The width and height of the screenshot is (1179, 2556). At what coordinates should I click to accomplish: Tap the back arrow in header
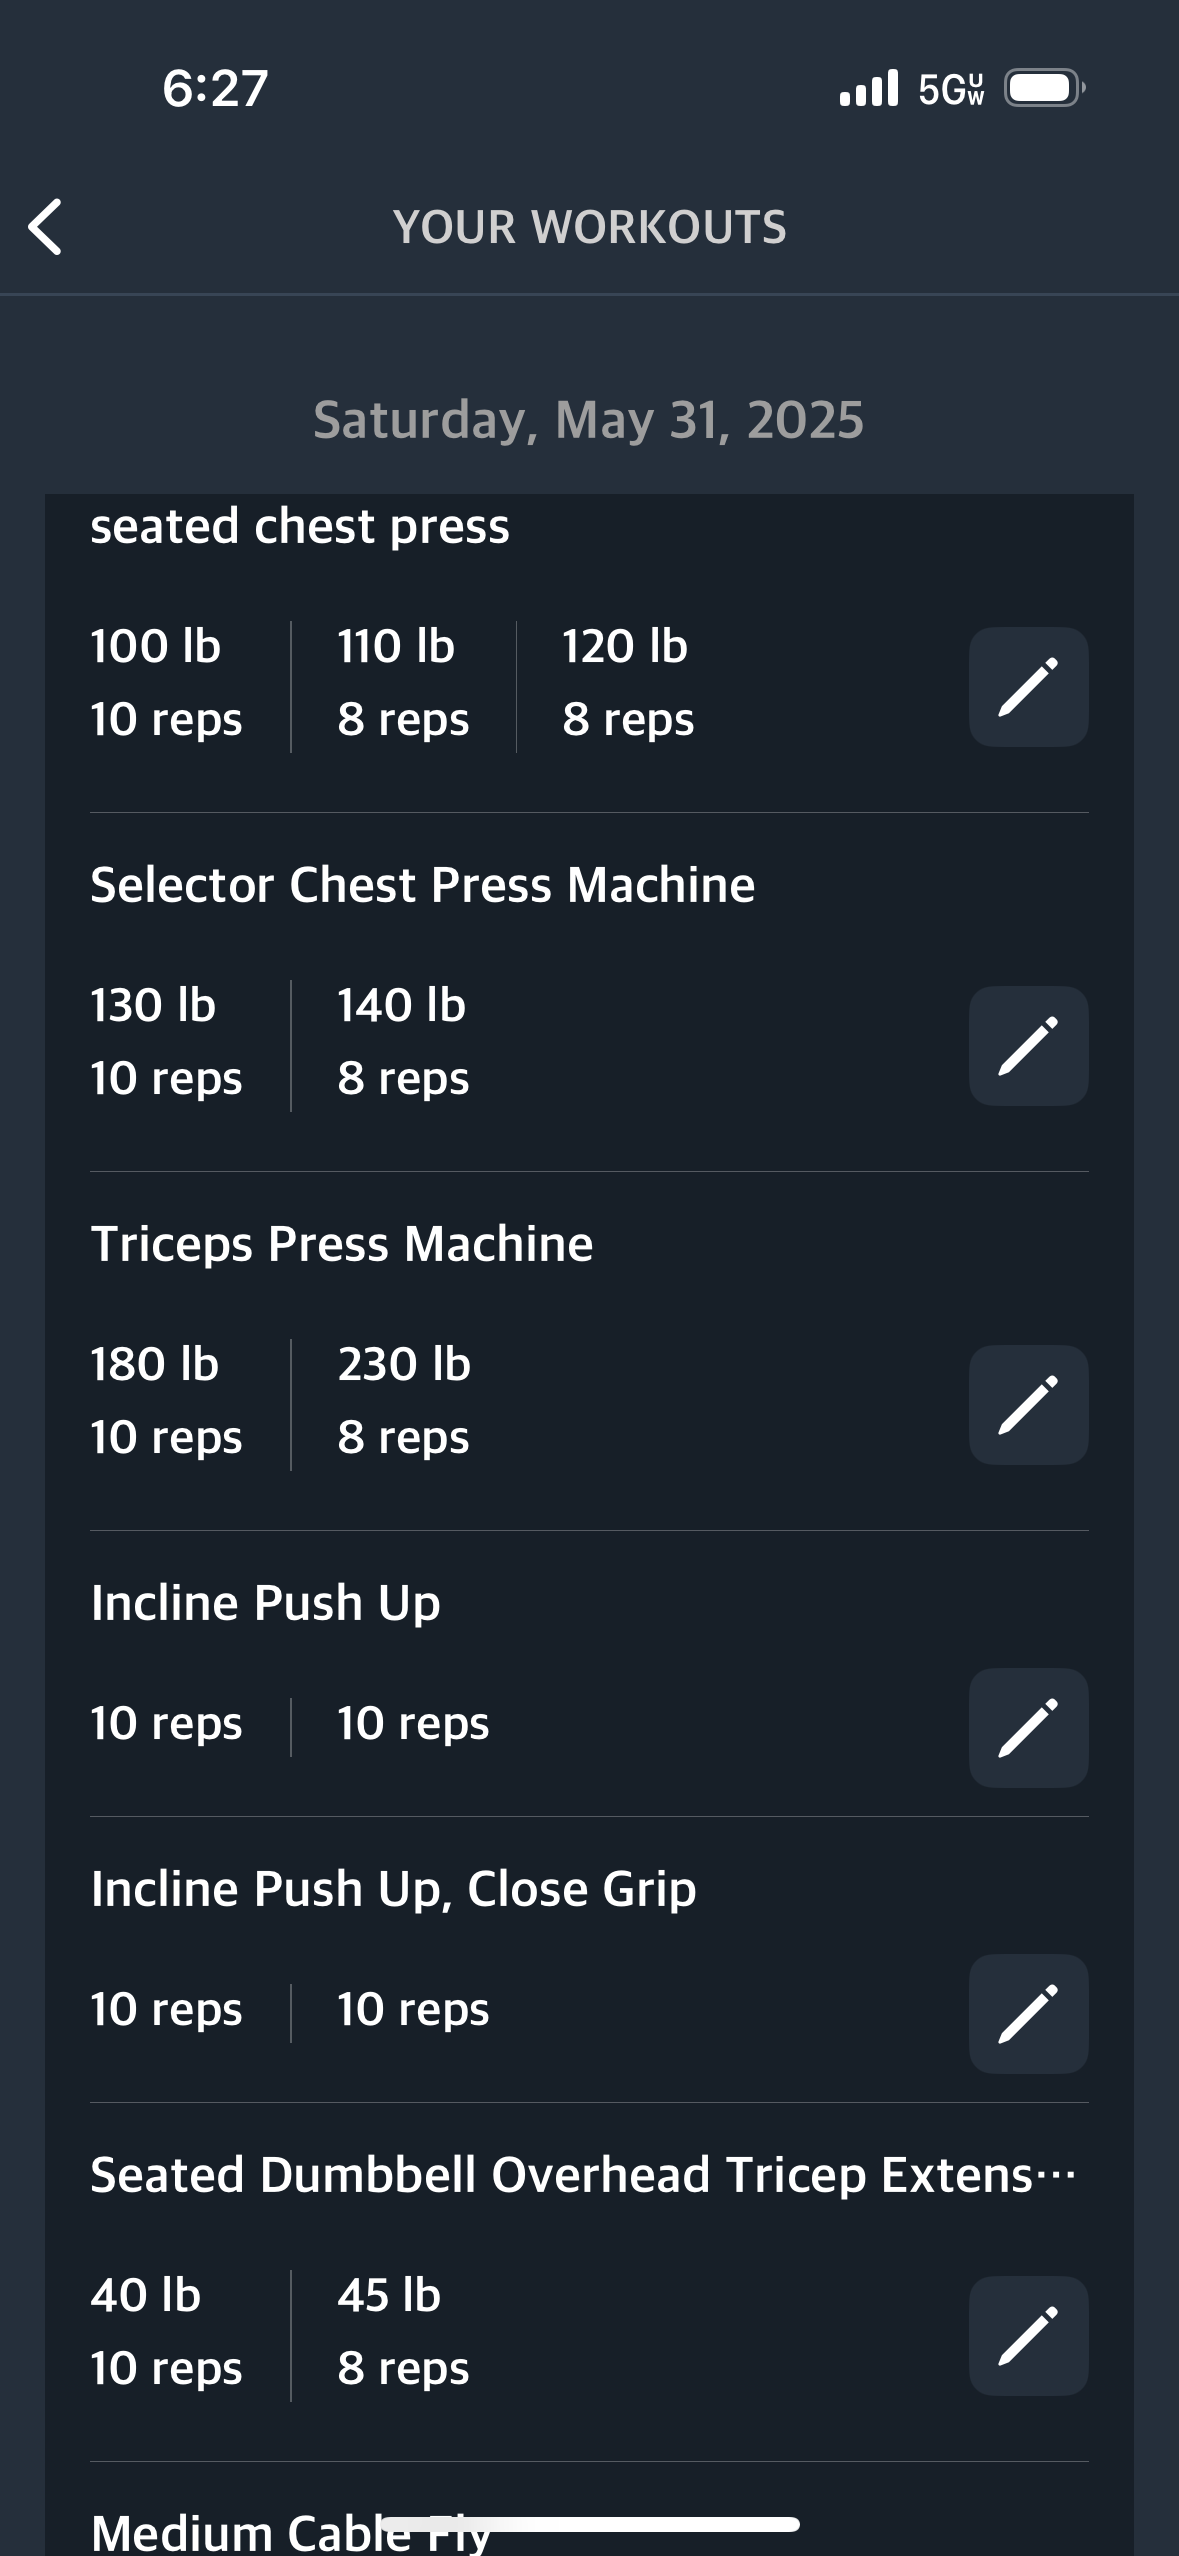click(x=46, y=227)
